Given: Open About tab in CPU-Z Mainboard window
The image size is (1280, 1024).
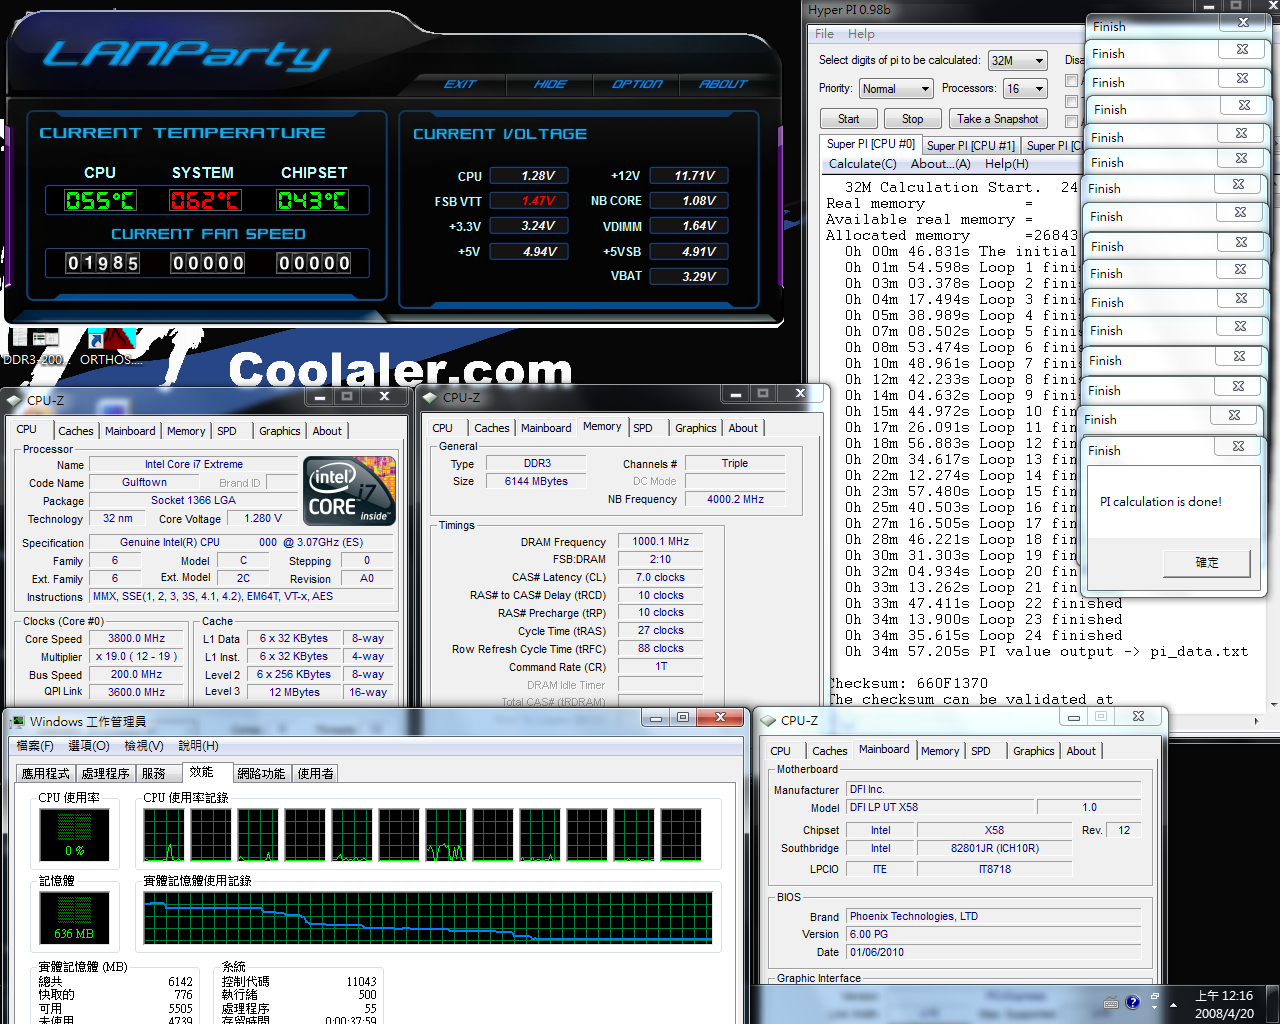Looking at the screenshot, I should (x=1081, y=751).
